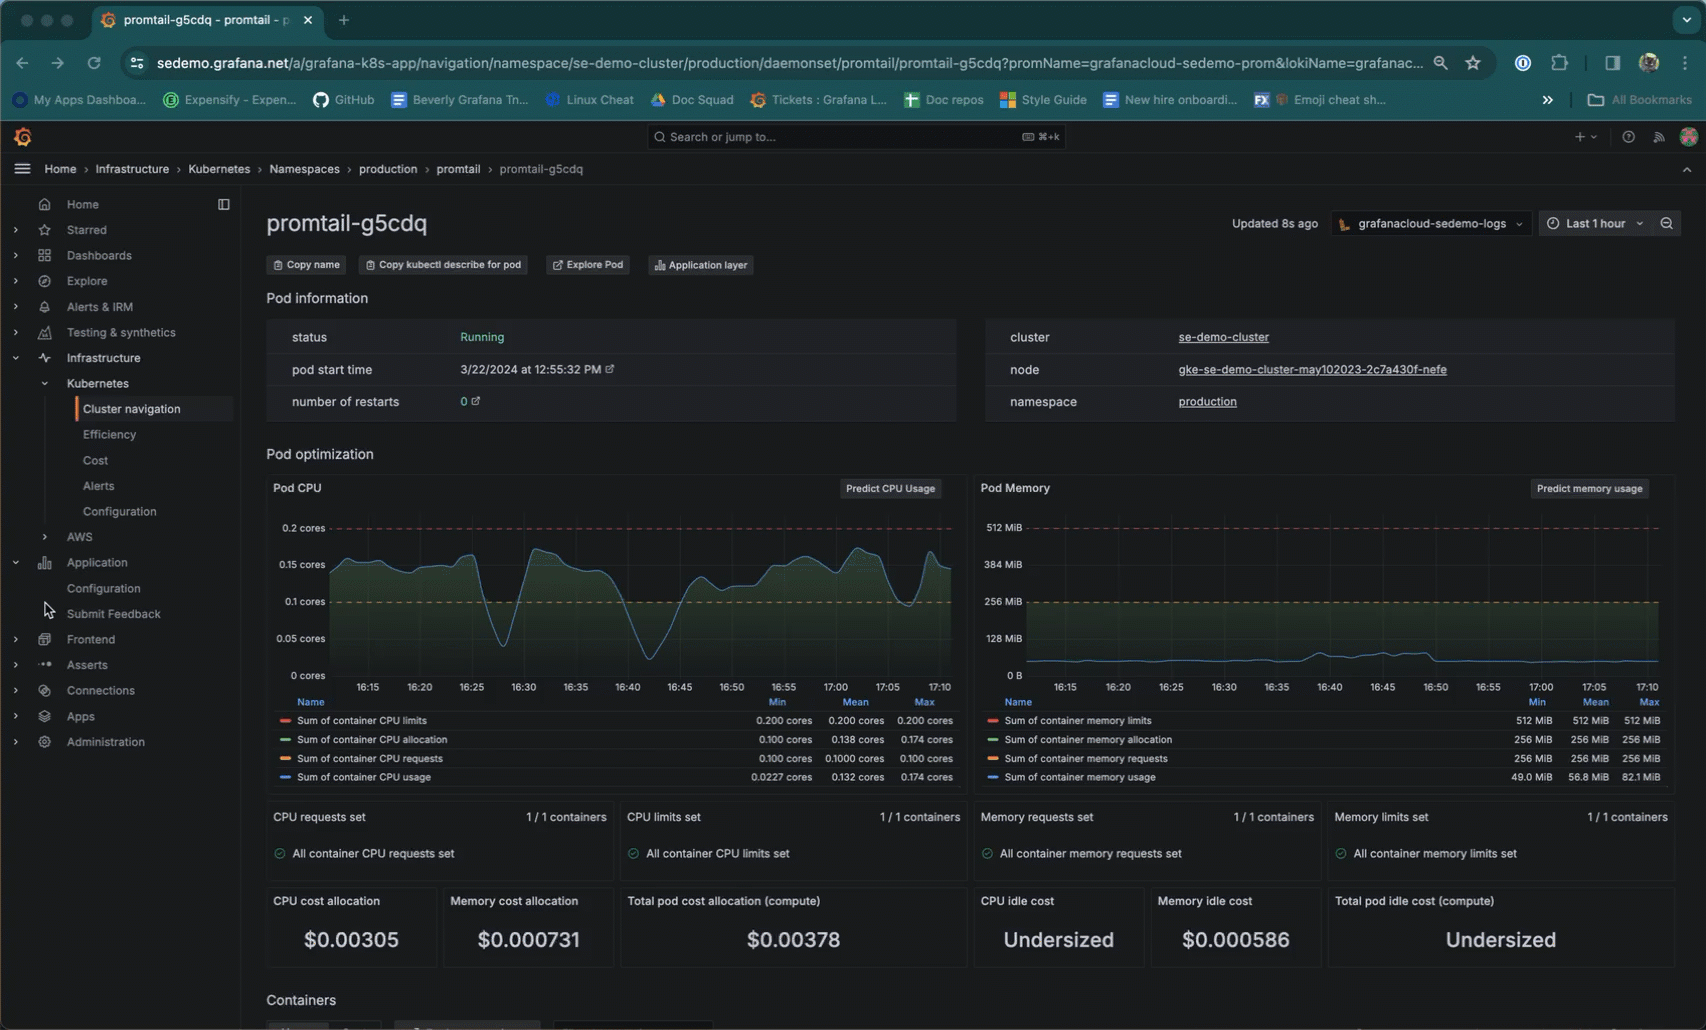The image size is (1706, 1030).
Task: Open the Last 1 hour time picker
Action: (1594, 224)
